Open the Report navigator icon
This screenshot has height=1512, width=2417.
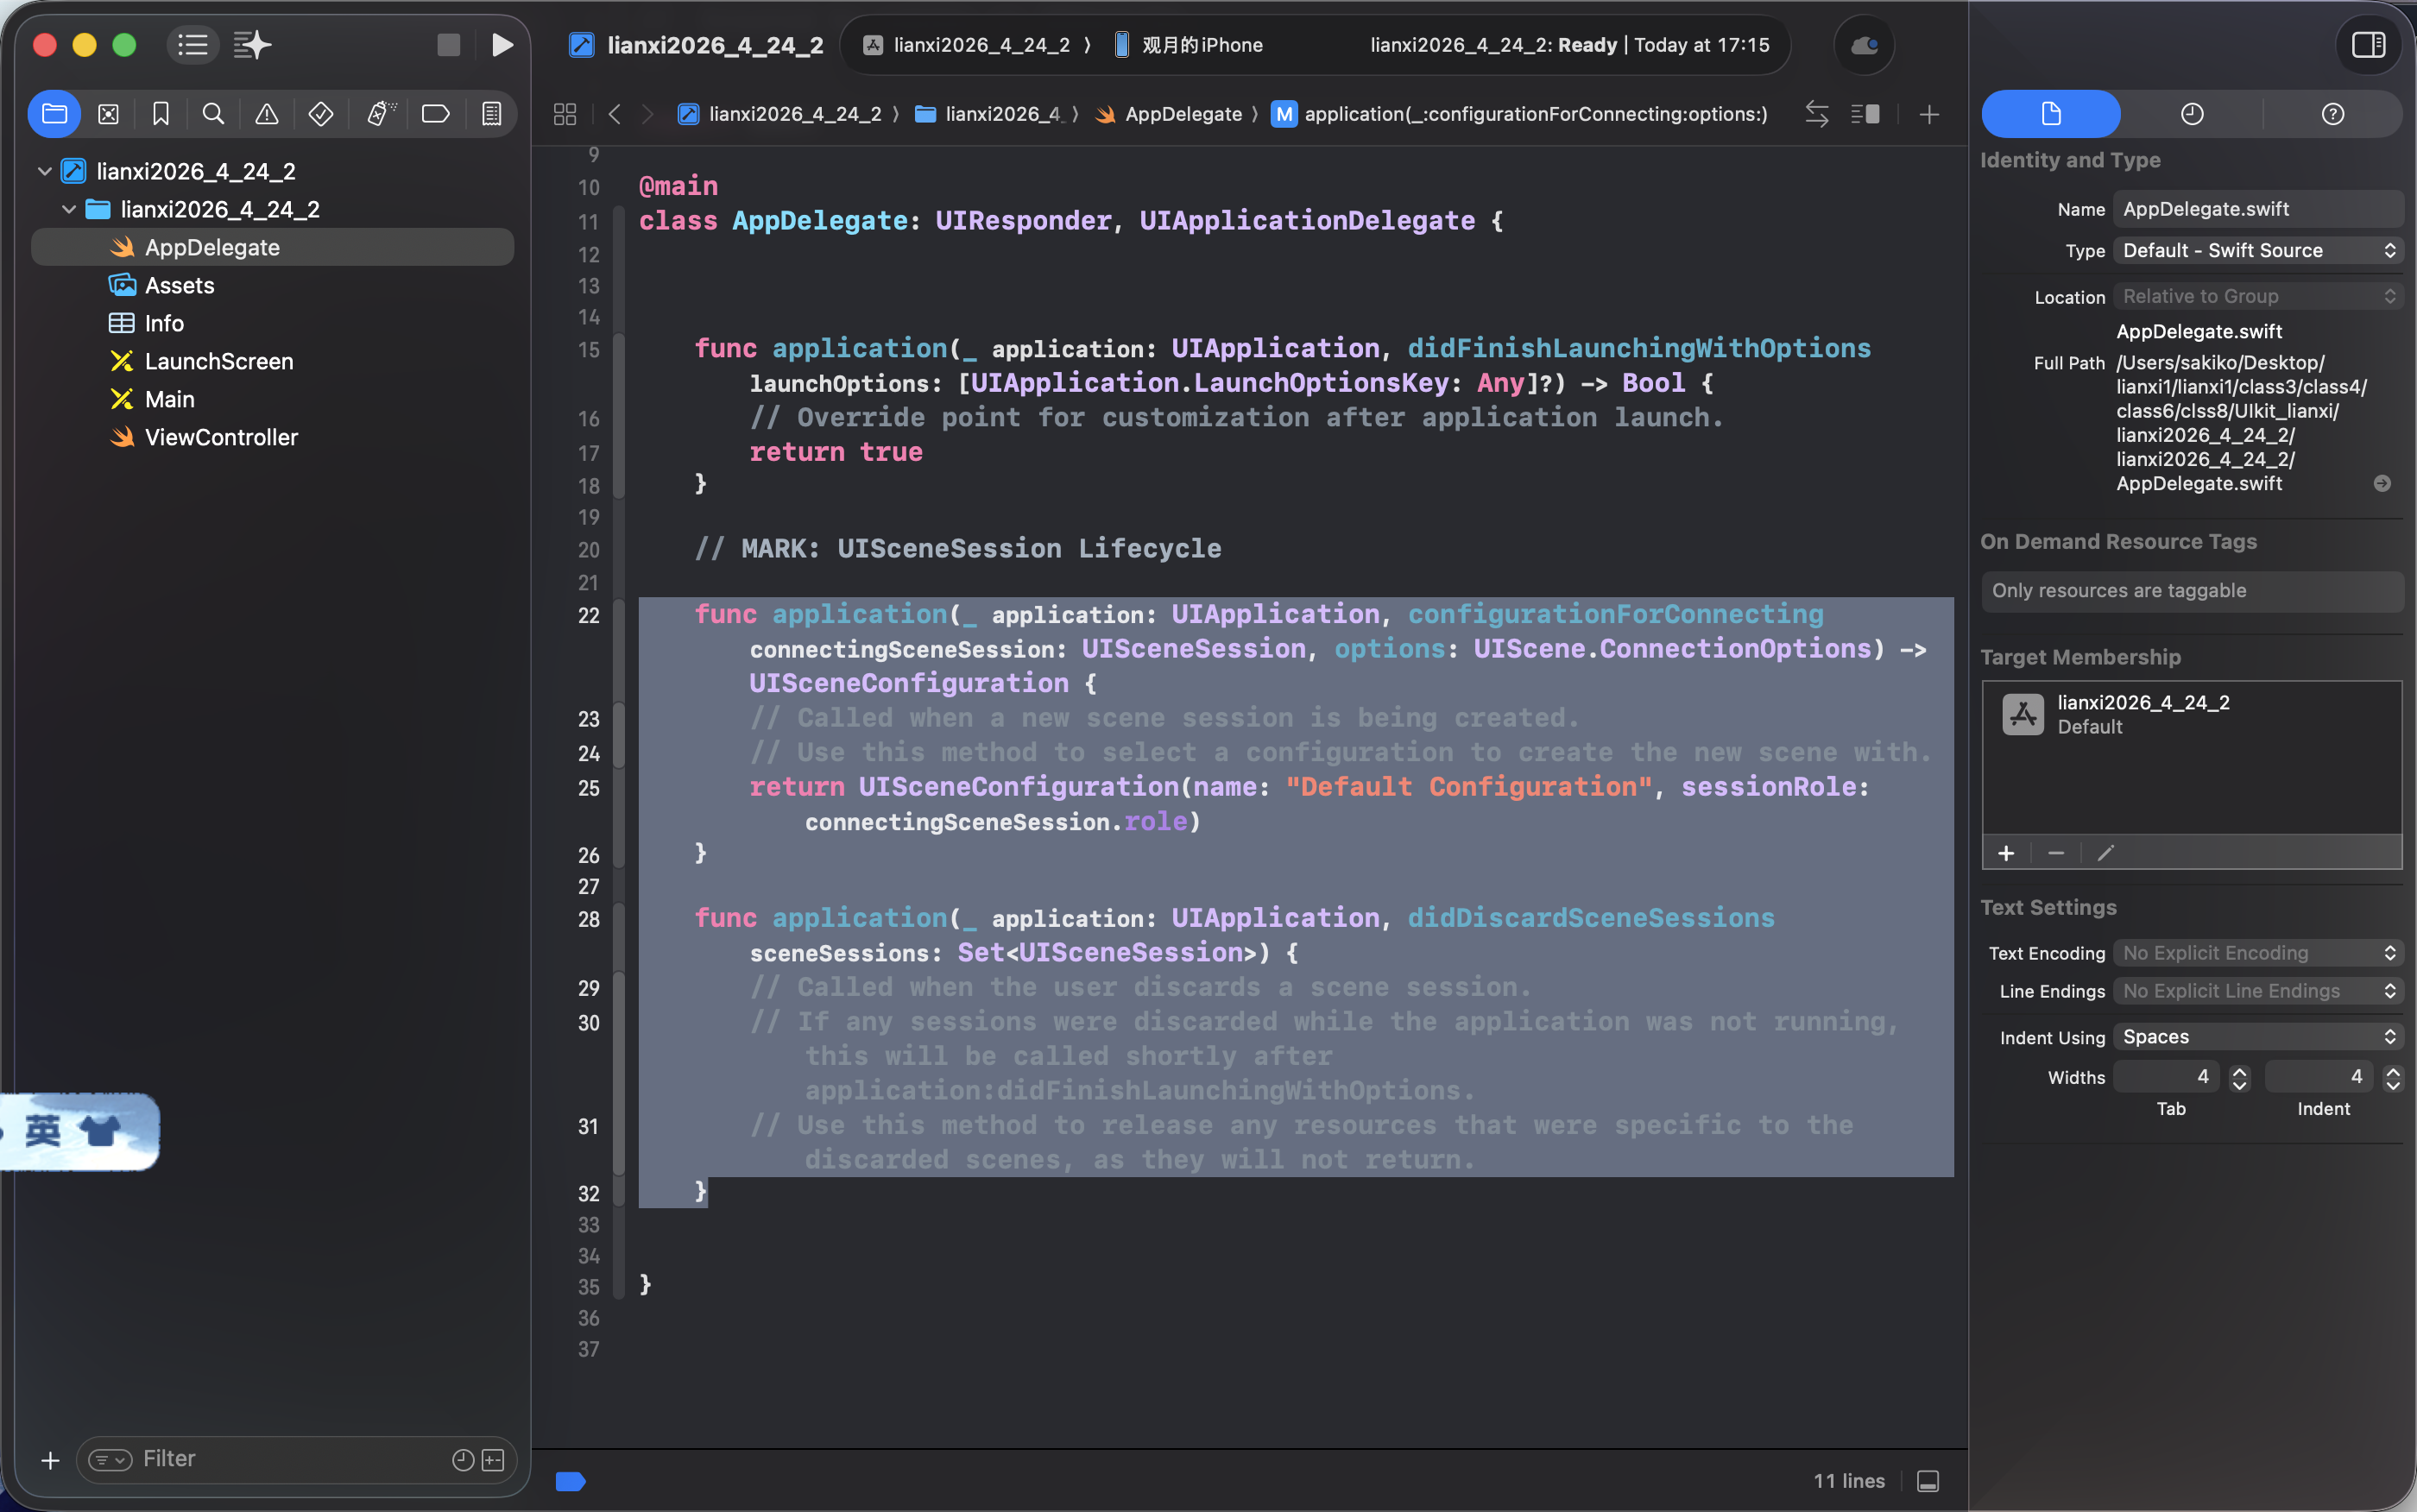point(491,114)
